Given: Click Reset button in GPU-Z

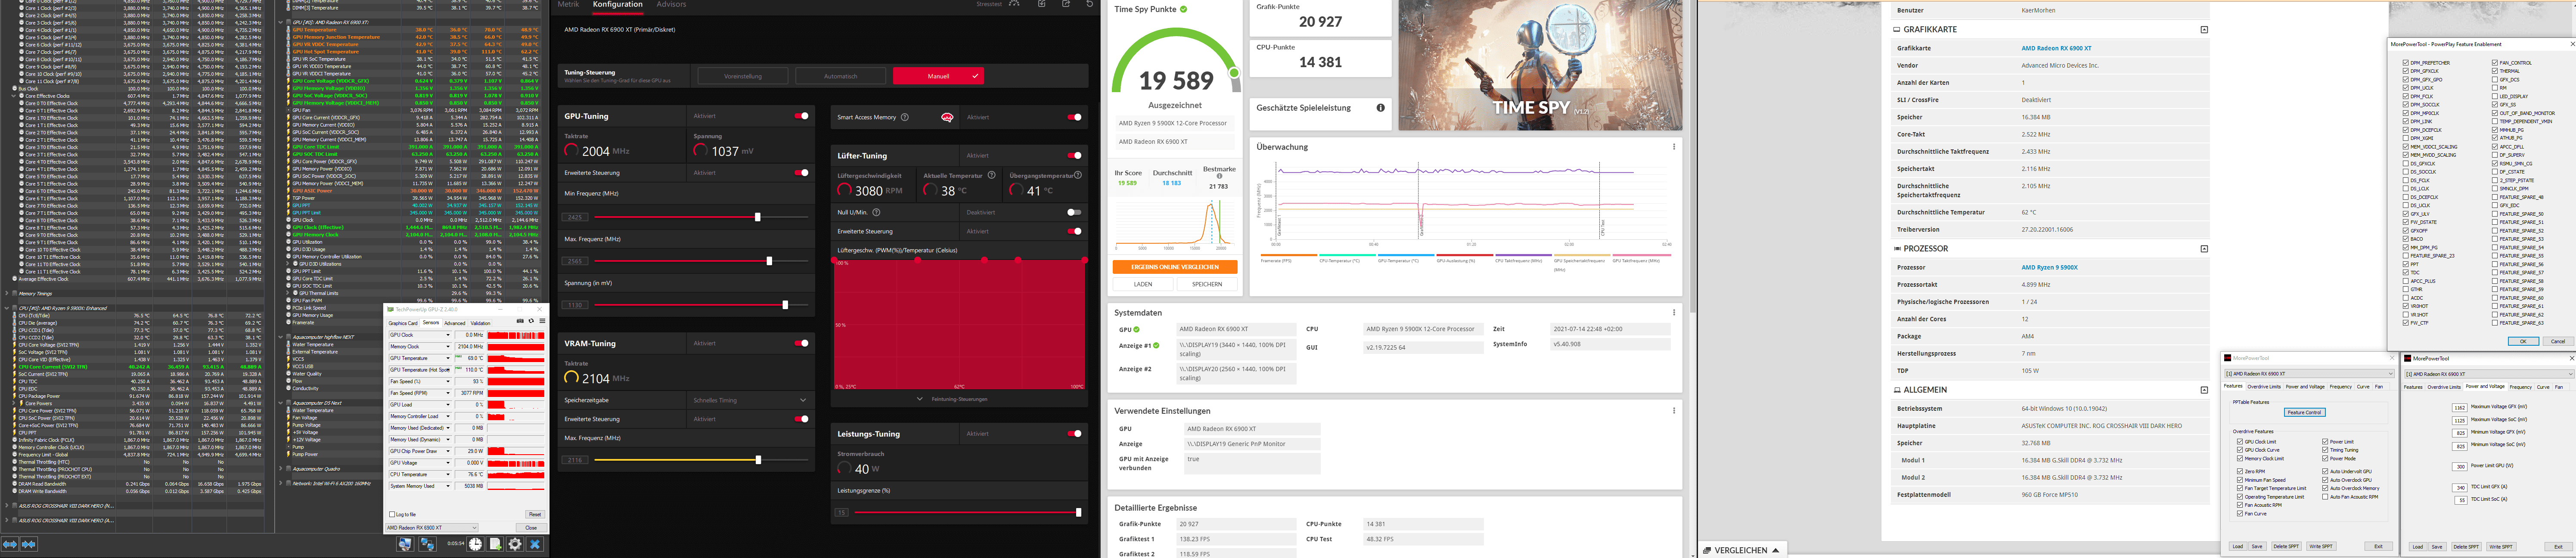Looking at the screenshot, I should click(x=534, y=514).
